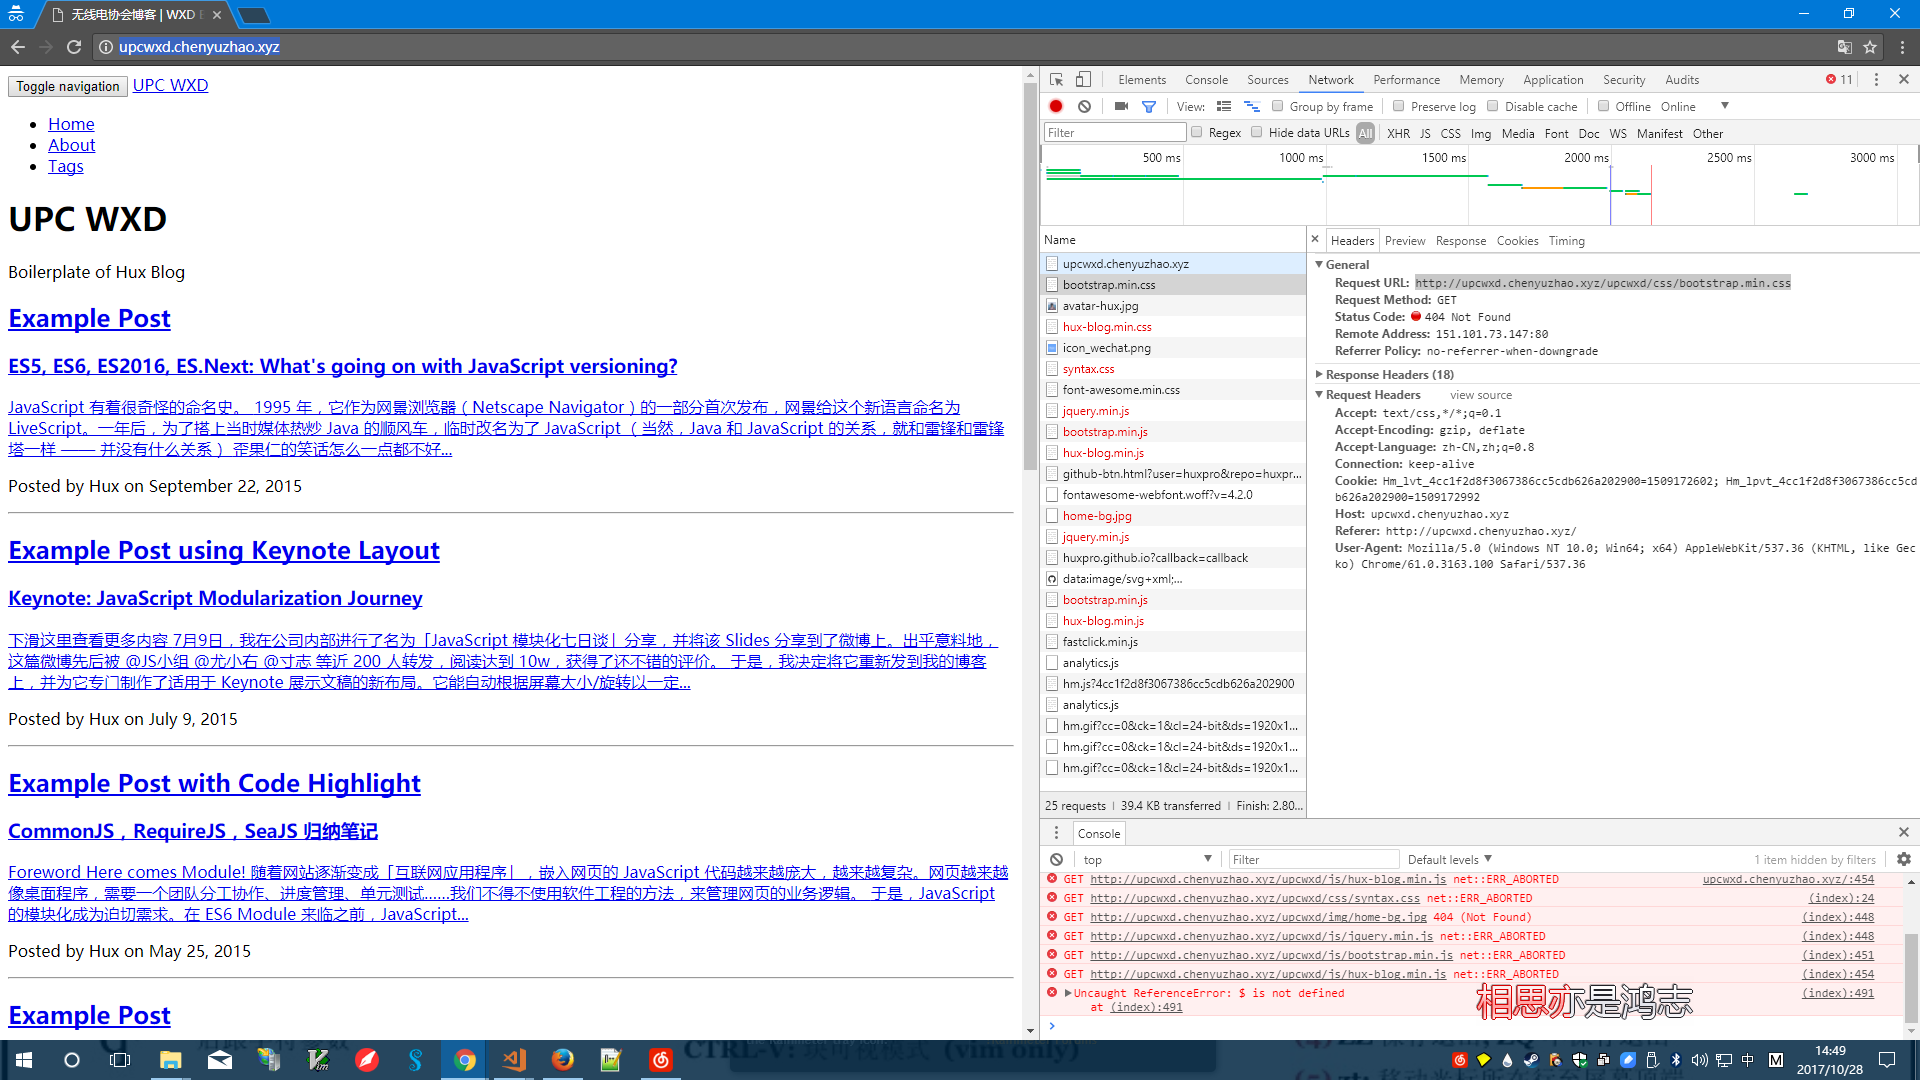
Task: Click the translate page icon in address bar
Action: click(1844, 47)
